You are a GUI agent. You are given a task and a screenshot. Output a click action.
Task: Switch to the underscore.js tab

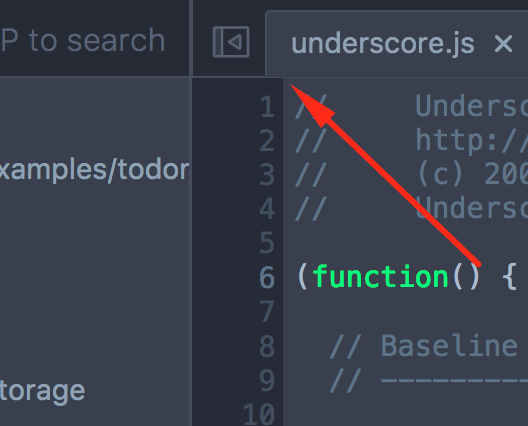pyautogui.click(x=383, y=44)
